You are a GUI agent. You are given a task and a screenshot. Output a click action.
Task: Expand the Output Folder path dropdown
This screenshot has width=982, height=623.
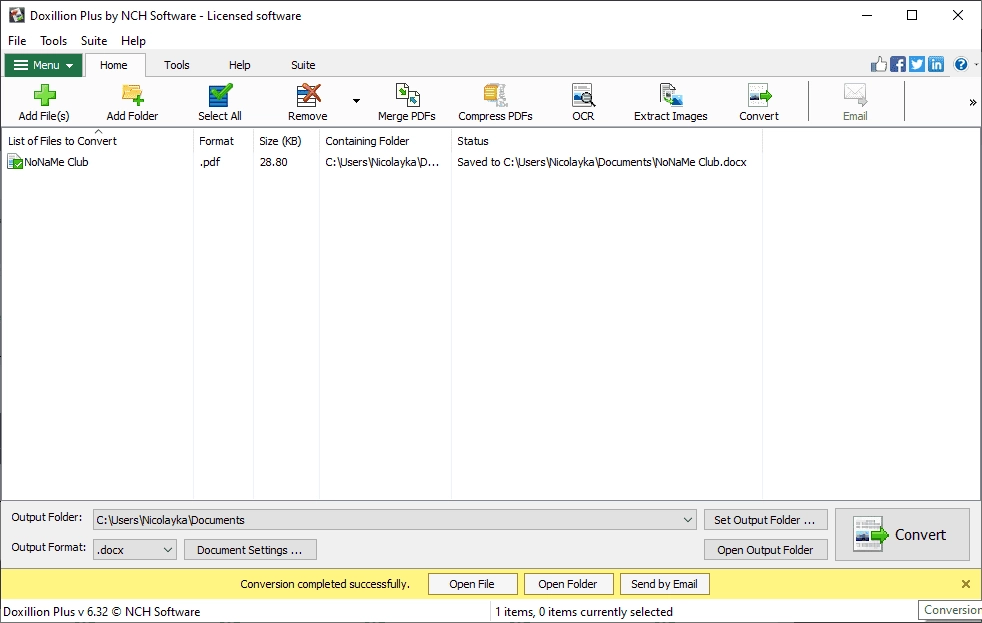pos(688,520)
